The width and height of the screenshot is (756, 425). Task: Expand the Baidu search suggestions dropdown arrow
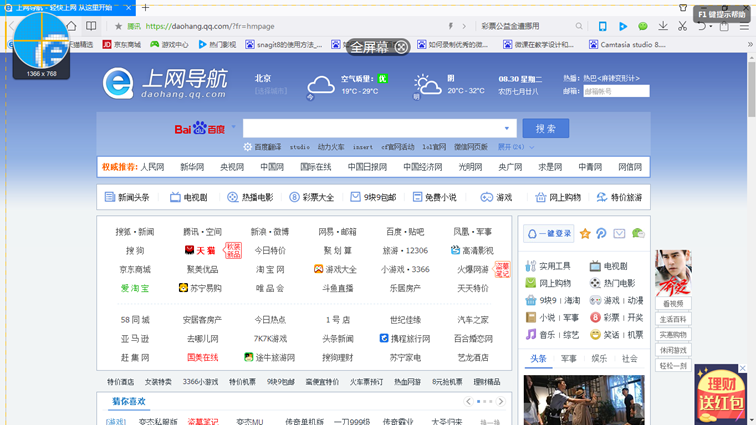pos(508,128)
